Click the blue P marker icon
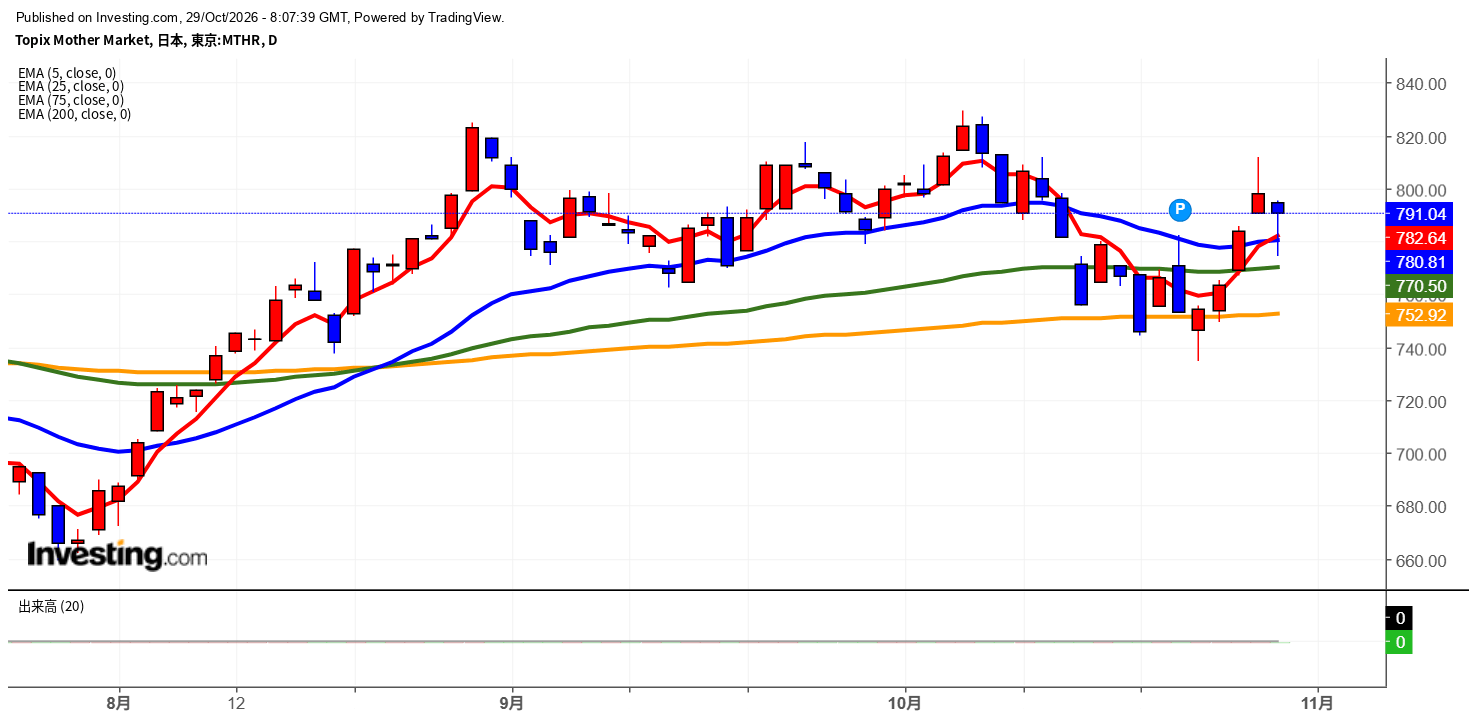Screen dimensions: 1469x720 pos(1180,209)
